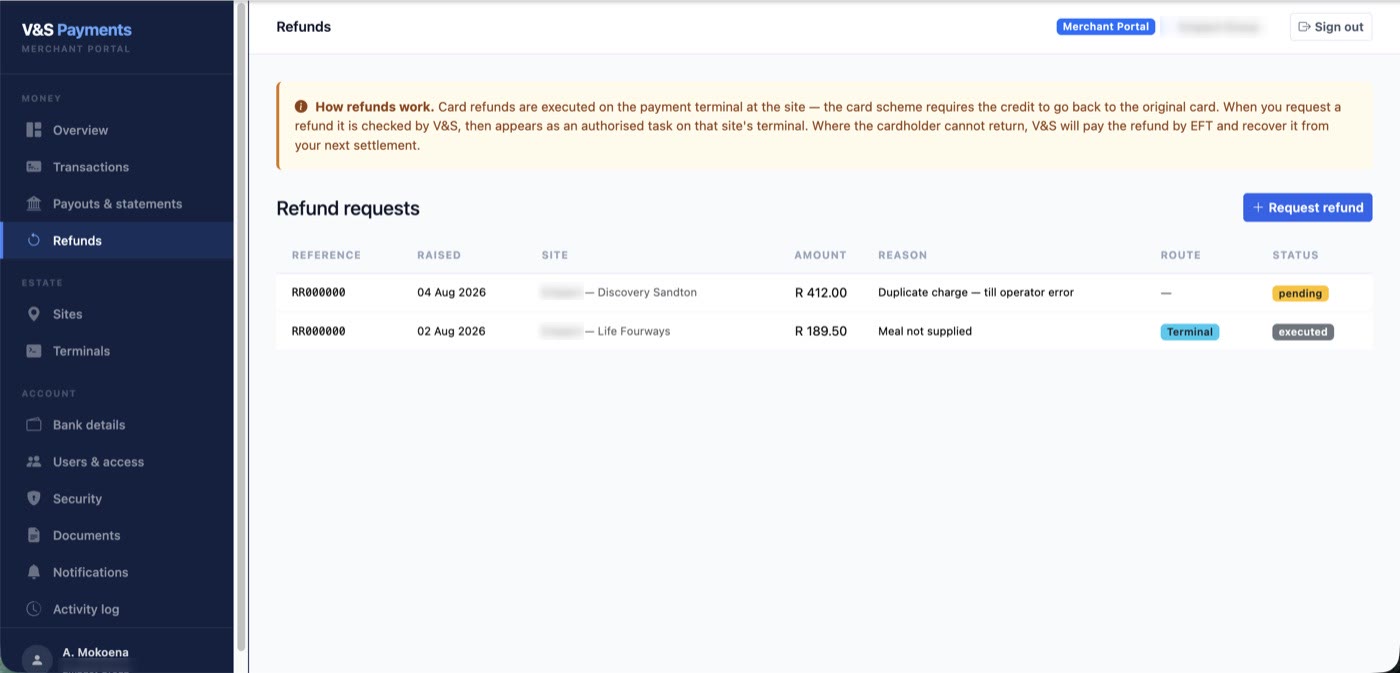Click the ROUTE column header

click(x=1180, y=255)
